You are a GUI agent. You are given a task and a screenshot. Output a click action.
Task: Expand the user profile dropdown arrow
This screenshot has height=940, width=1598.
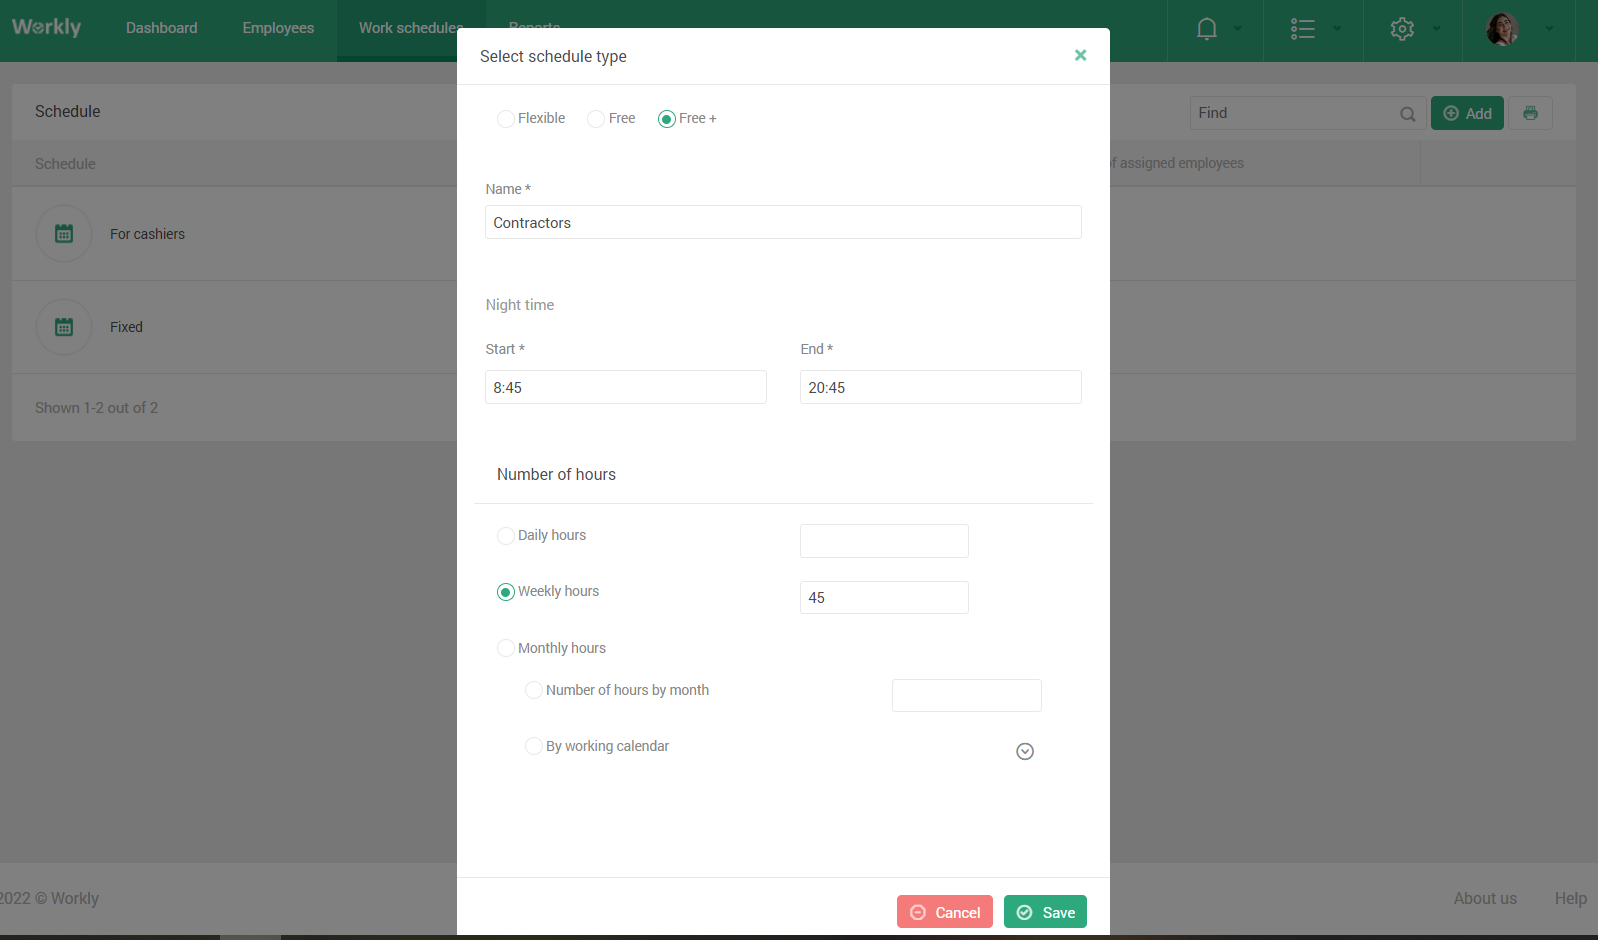click(1549, 29)
